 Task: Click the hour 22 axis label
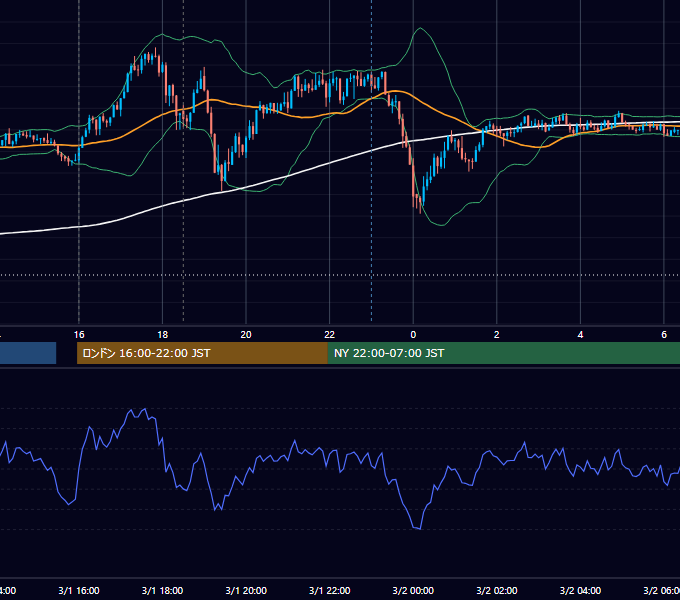tap(330, 335)
